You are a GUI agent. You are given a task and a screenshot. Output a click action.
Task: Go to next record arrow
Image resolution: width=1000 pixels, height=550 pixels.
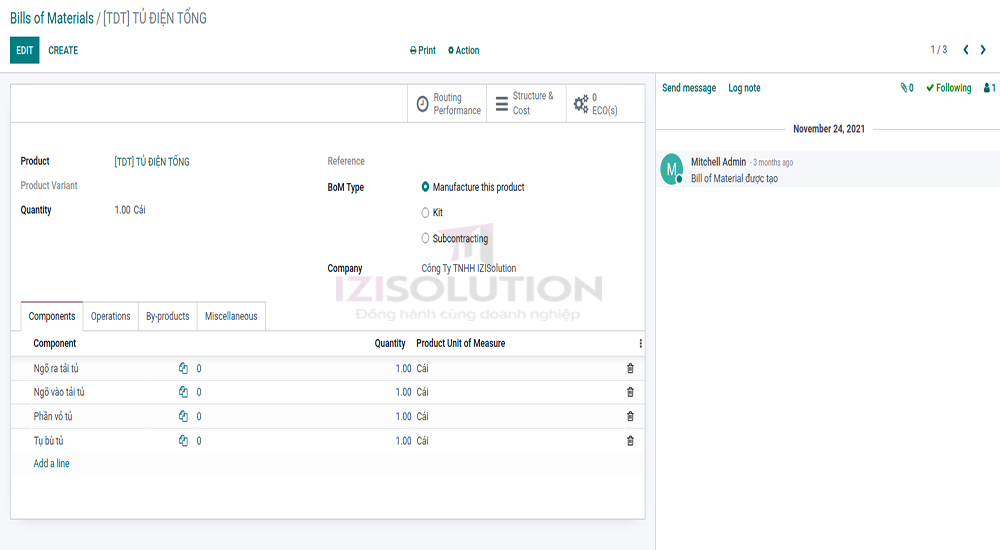pyautogui.click(x=983, y=50)
